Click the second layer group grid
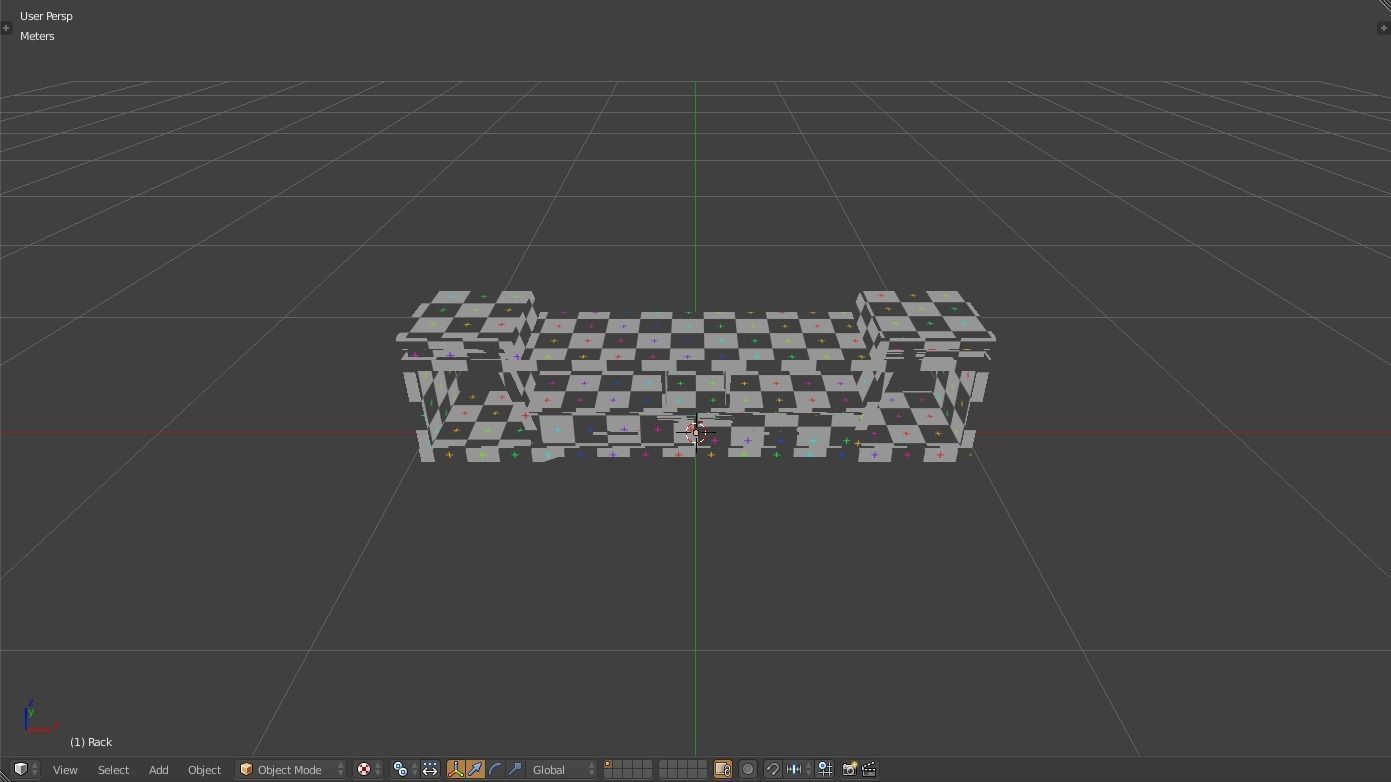This screenshot has width=1391, height=782. pyautogui.click(x=683, y=769)
